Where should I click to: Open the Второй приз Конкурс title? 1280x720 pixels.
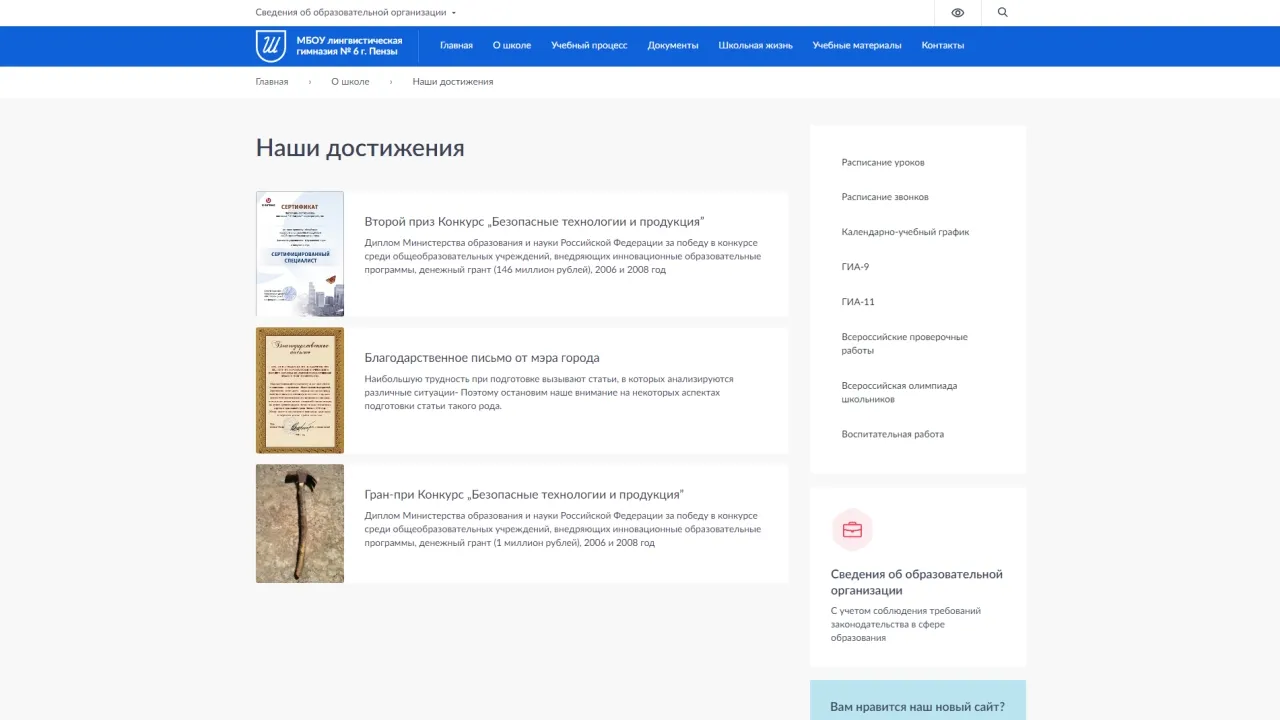tap(534, 222)
